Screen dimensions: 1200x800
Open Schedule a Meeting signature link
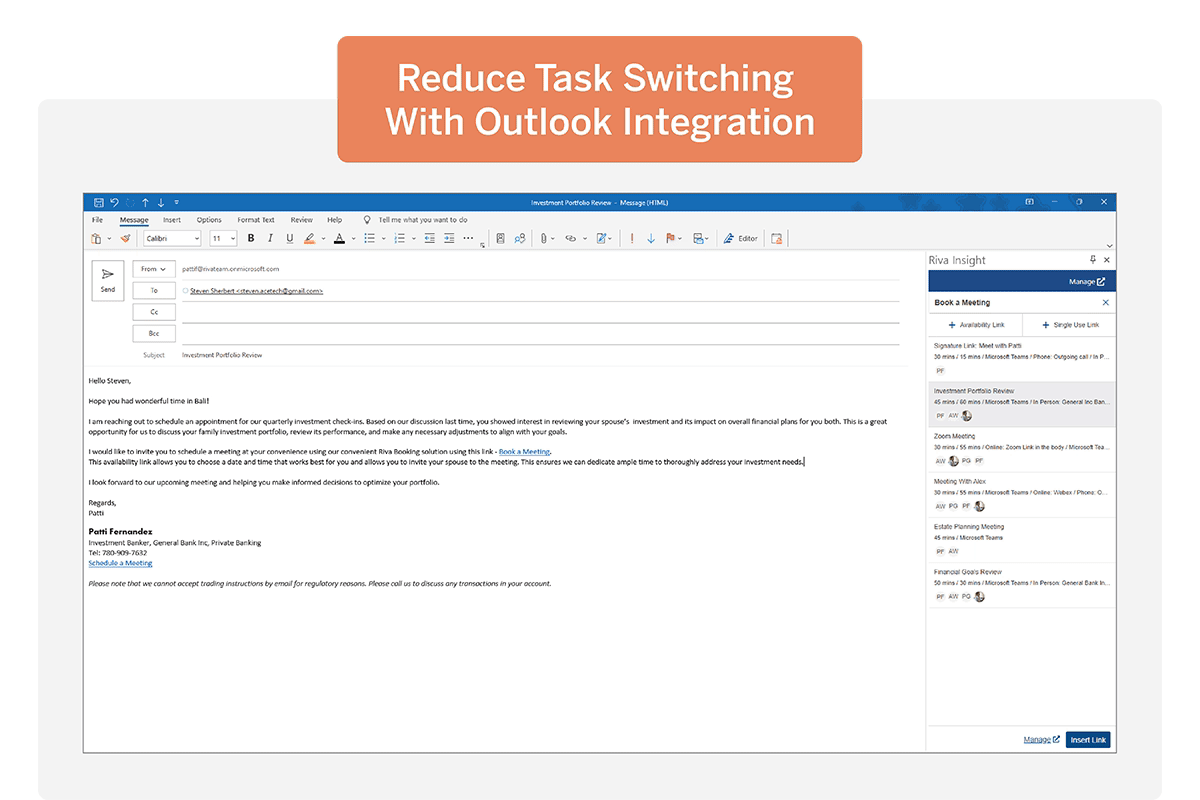120,563
